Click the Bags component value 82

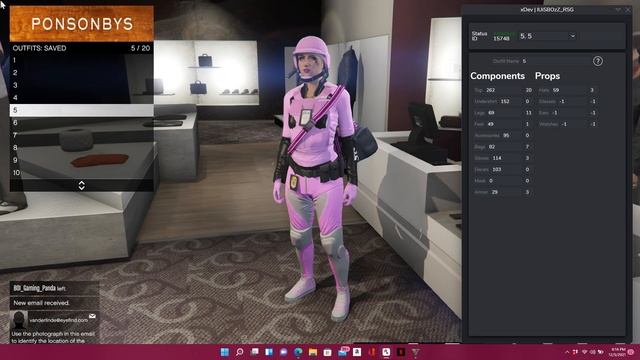click(x=492, y=147)
